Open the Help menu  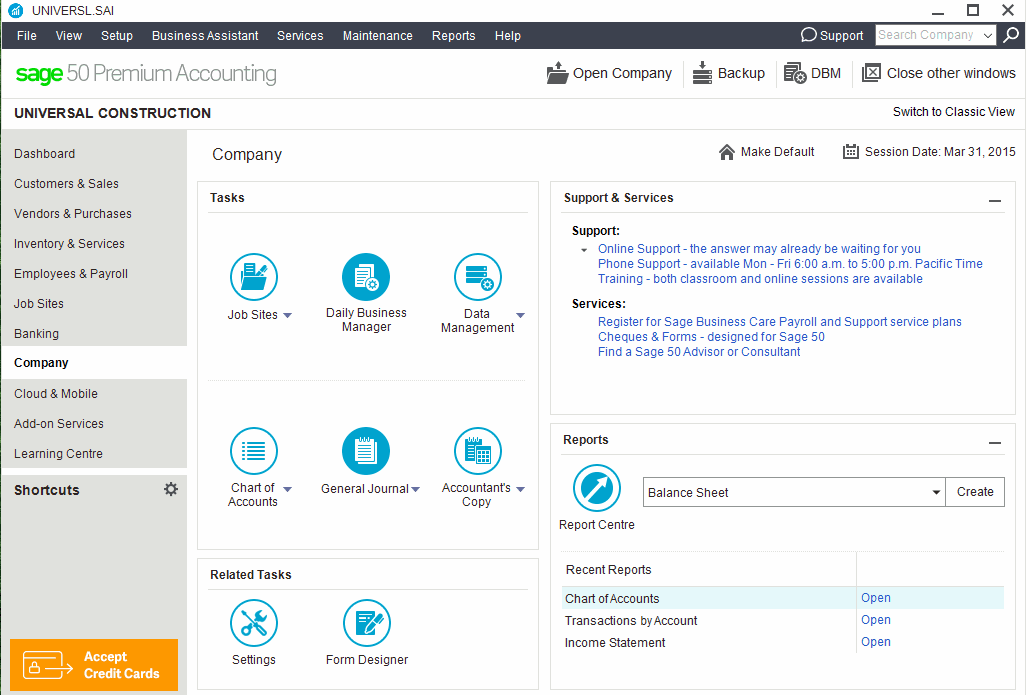(x=508, y=35)
